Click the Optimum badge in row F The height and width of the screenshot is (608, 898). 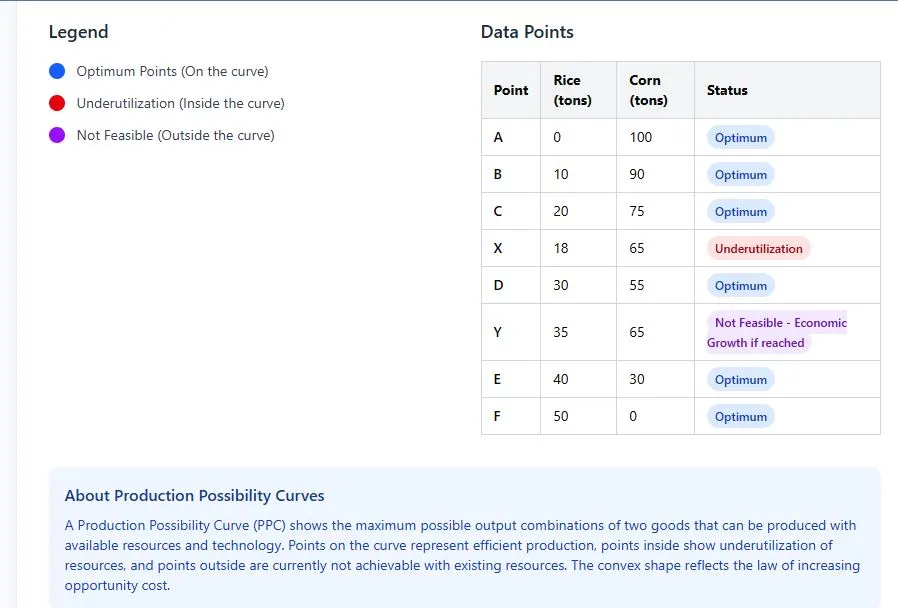[x=741, y=417]
